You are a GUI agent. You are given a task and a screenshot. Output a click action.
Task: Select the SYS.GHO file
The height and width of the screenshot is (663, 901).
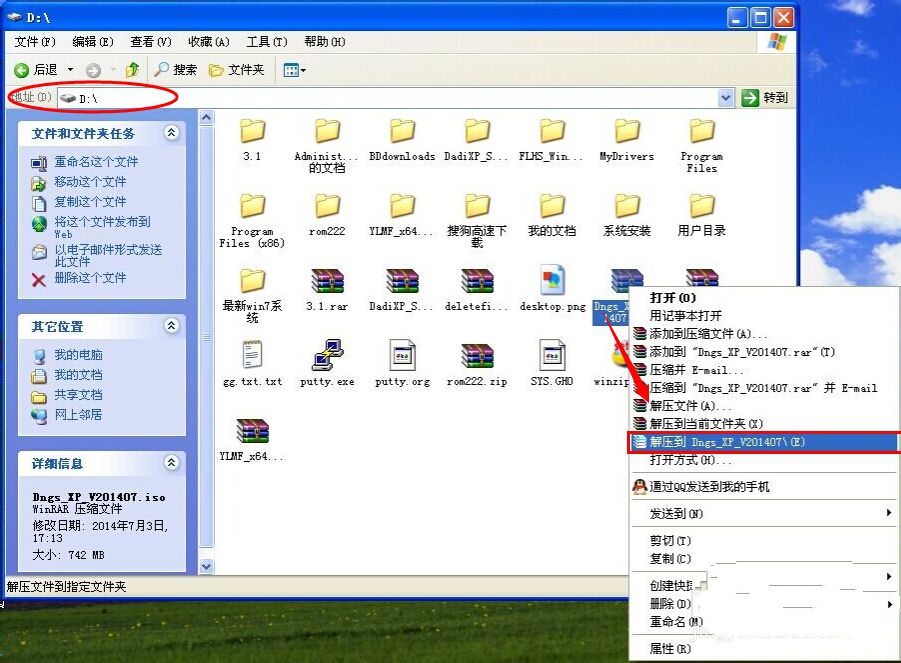tap(551, 357)
